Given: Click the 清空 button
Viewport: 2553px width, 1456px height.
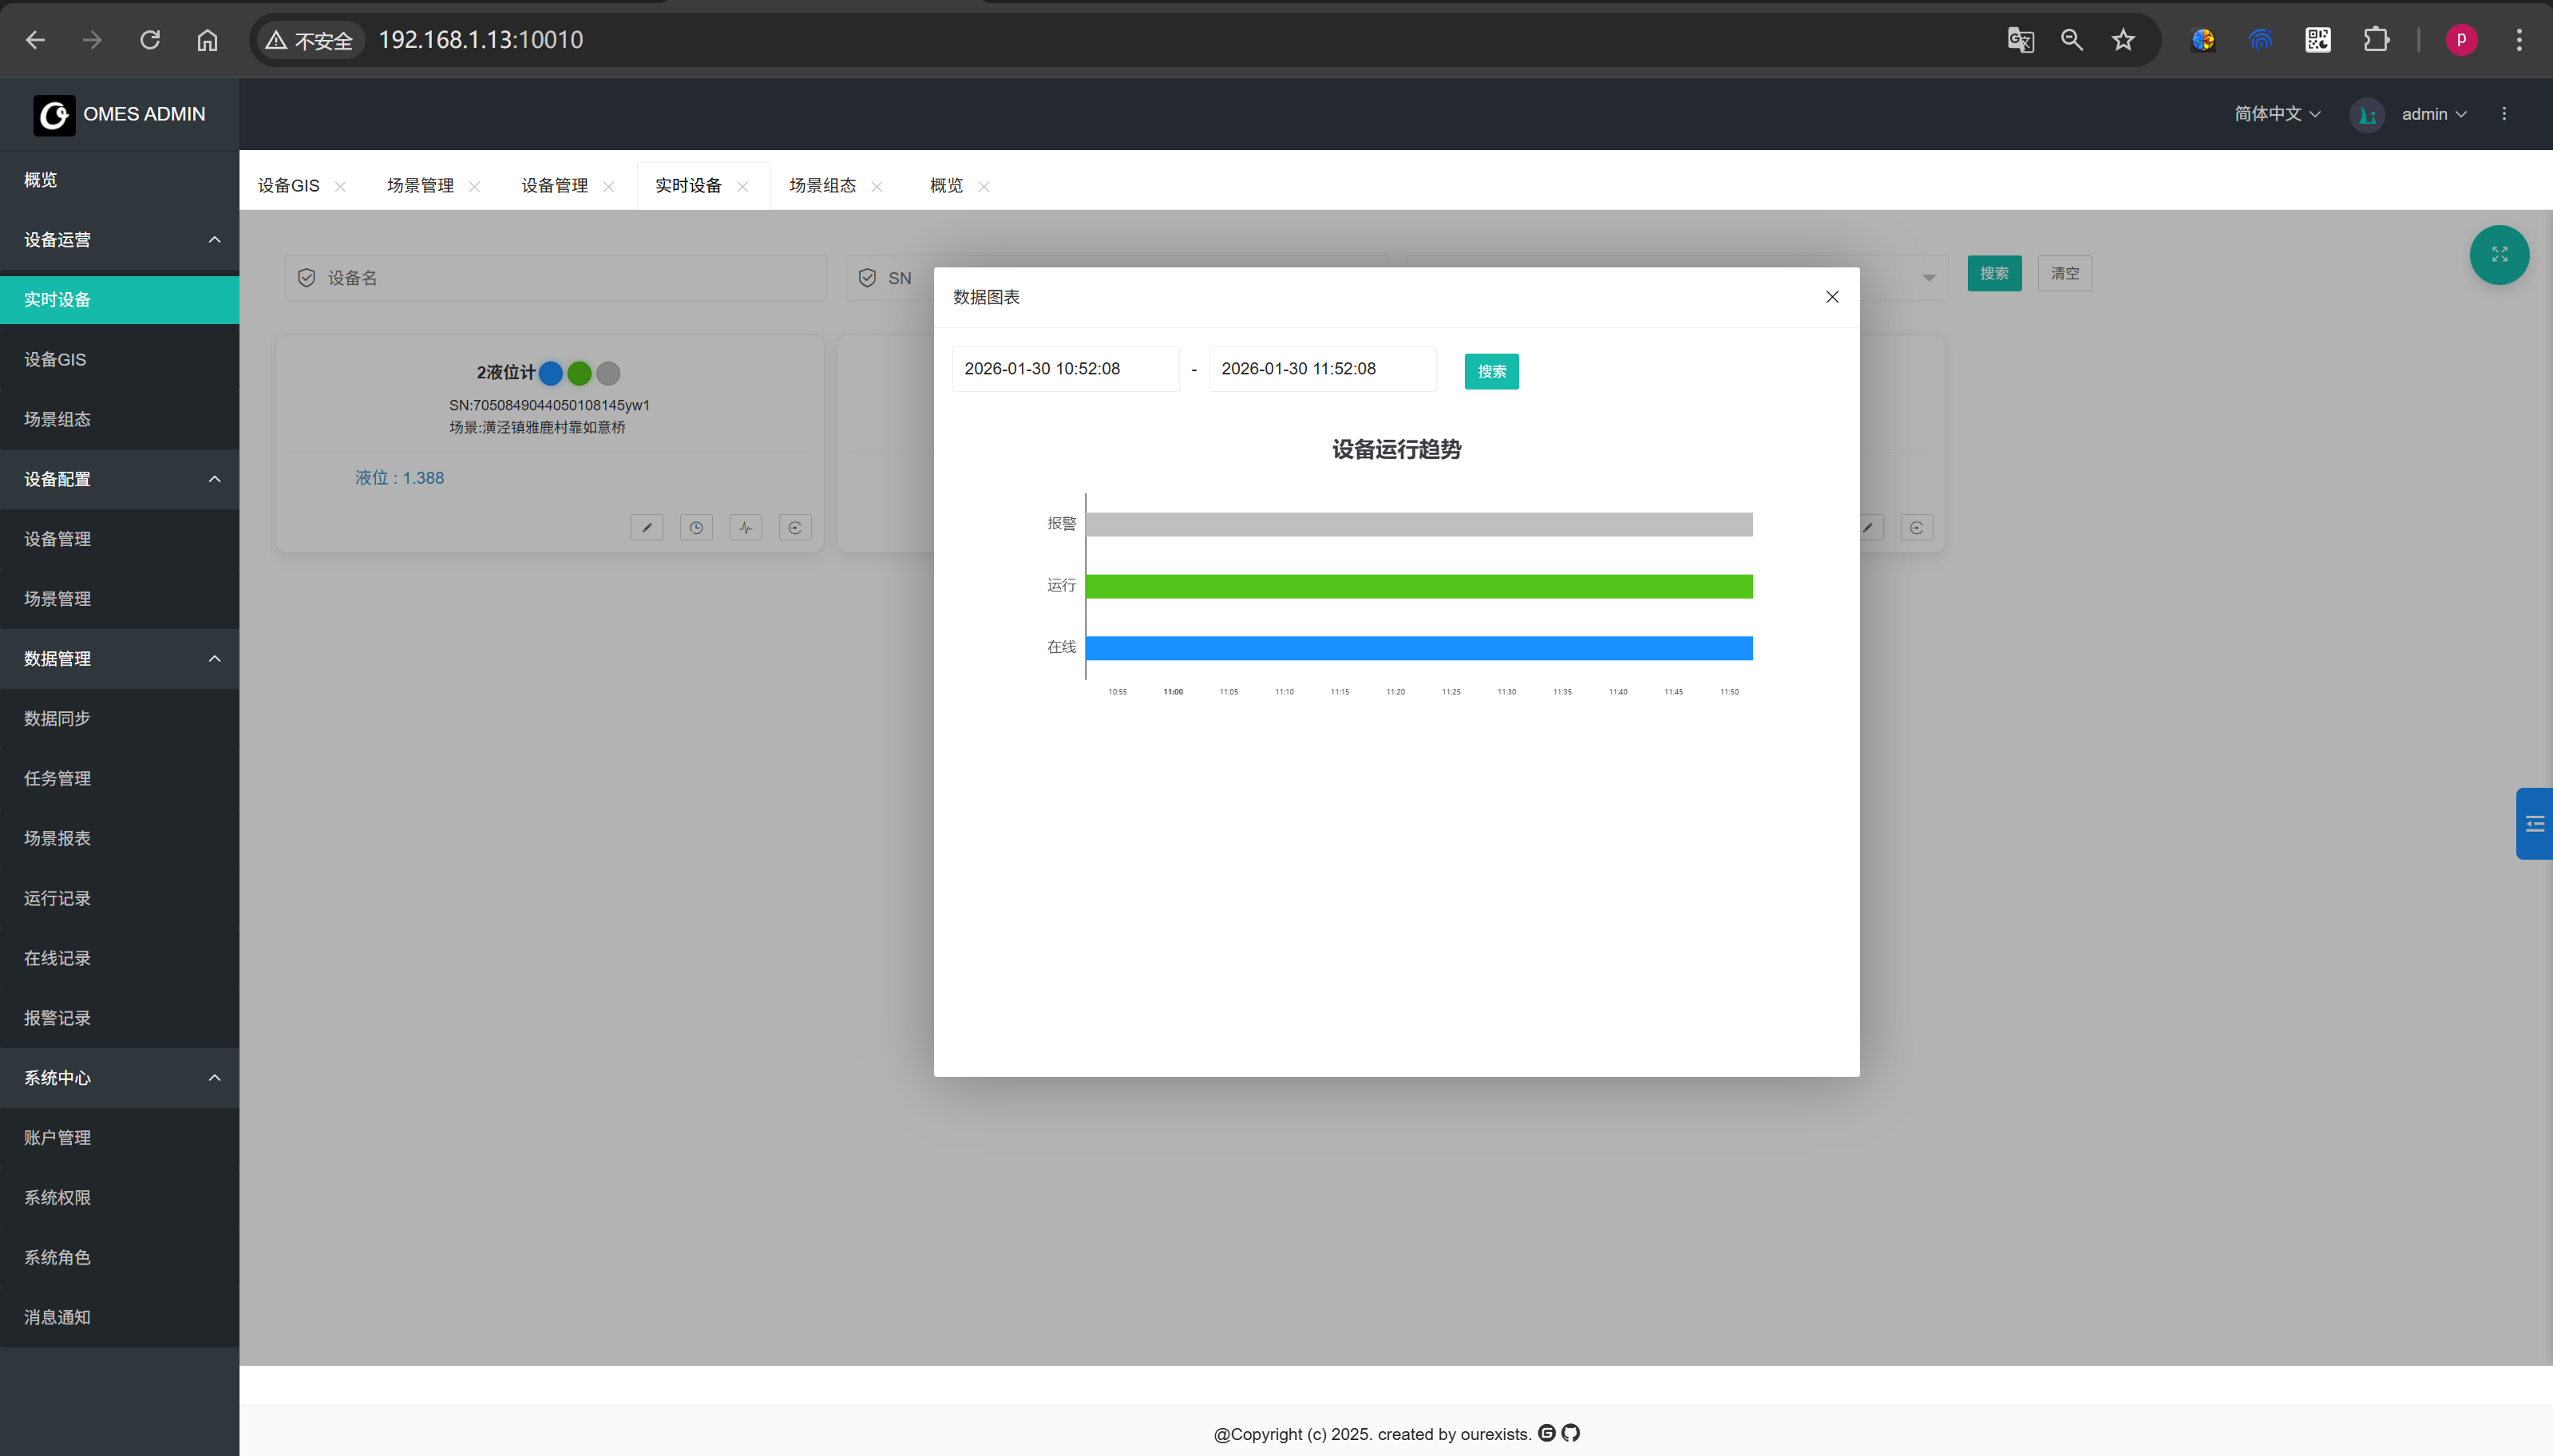Looking at the screenshot, I should point(2064,274).
